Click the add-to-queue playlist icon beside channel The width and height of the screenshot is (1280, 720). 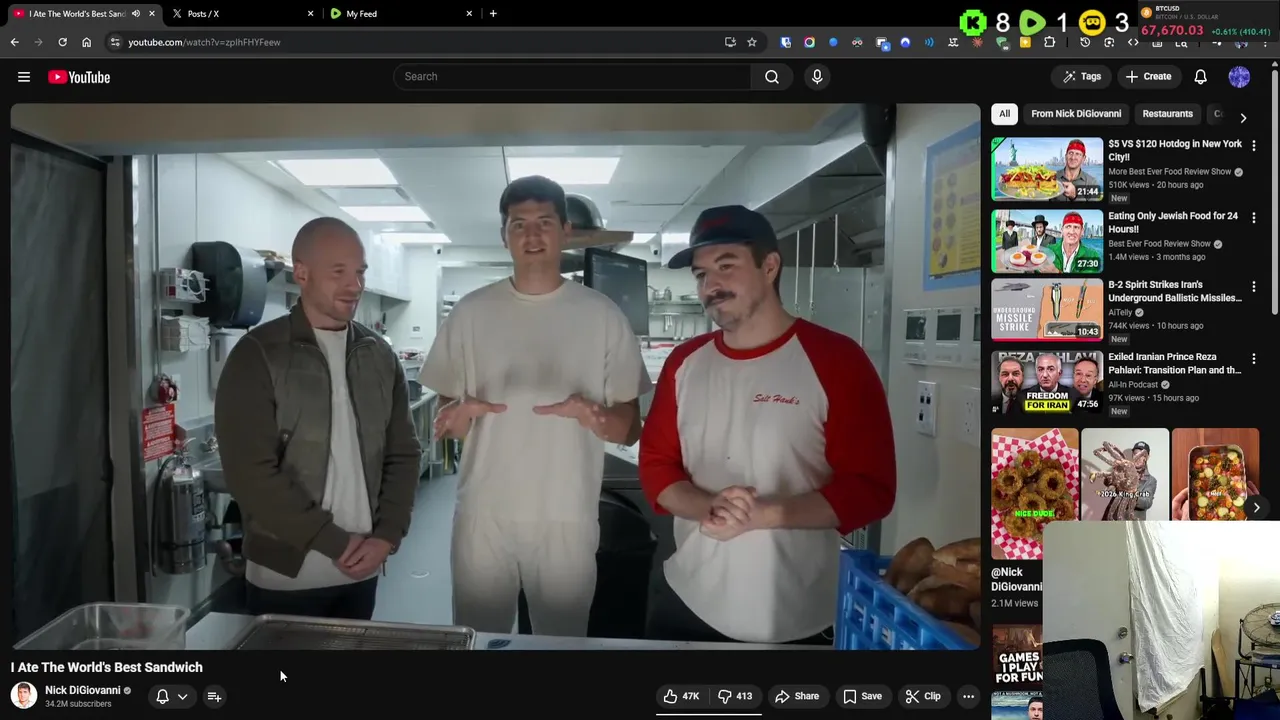pos(214,696)
